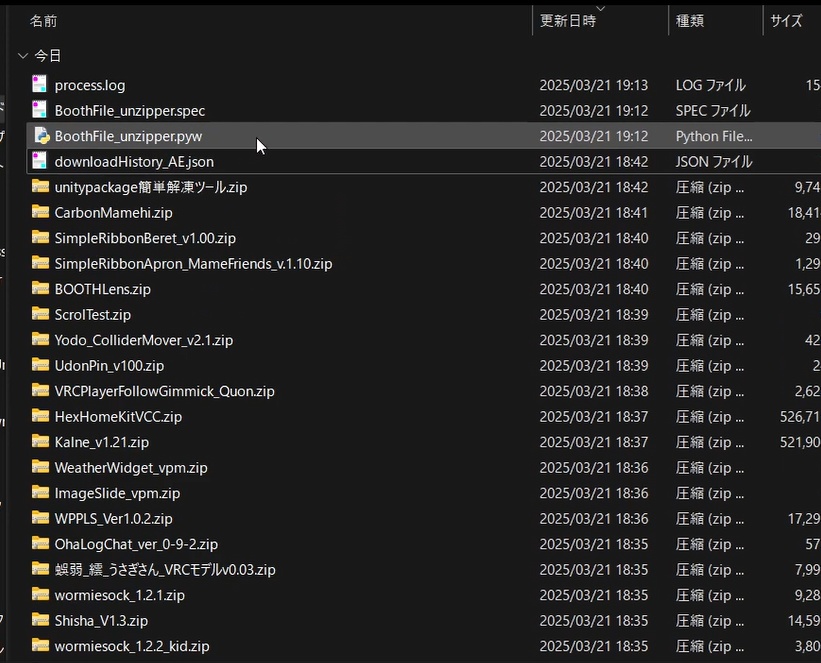Click the Python icon of BoothFile_unzipper.pyw
Screen dimensions: 821x663
(41, 136)
